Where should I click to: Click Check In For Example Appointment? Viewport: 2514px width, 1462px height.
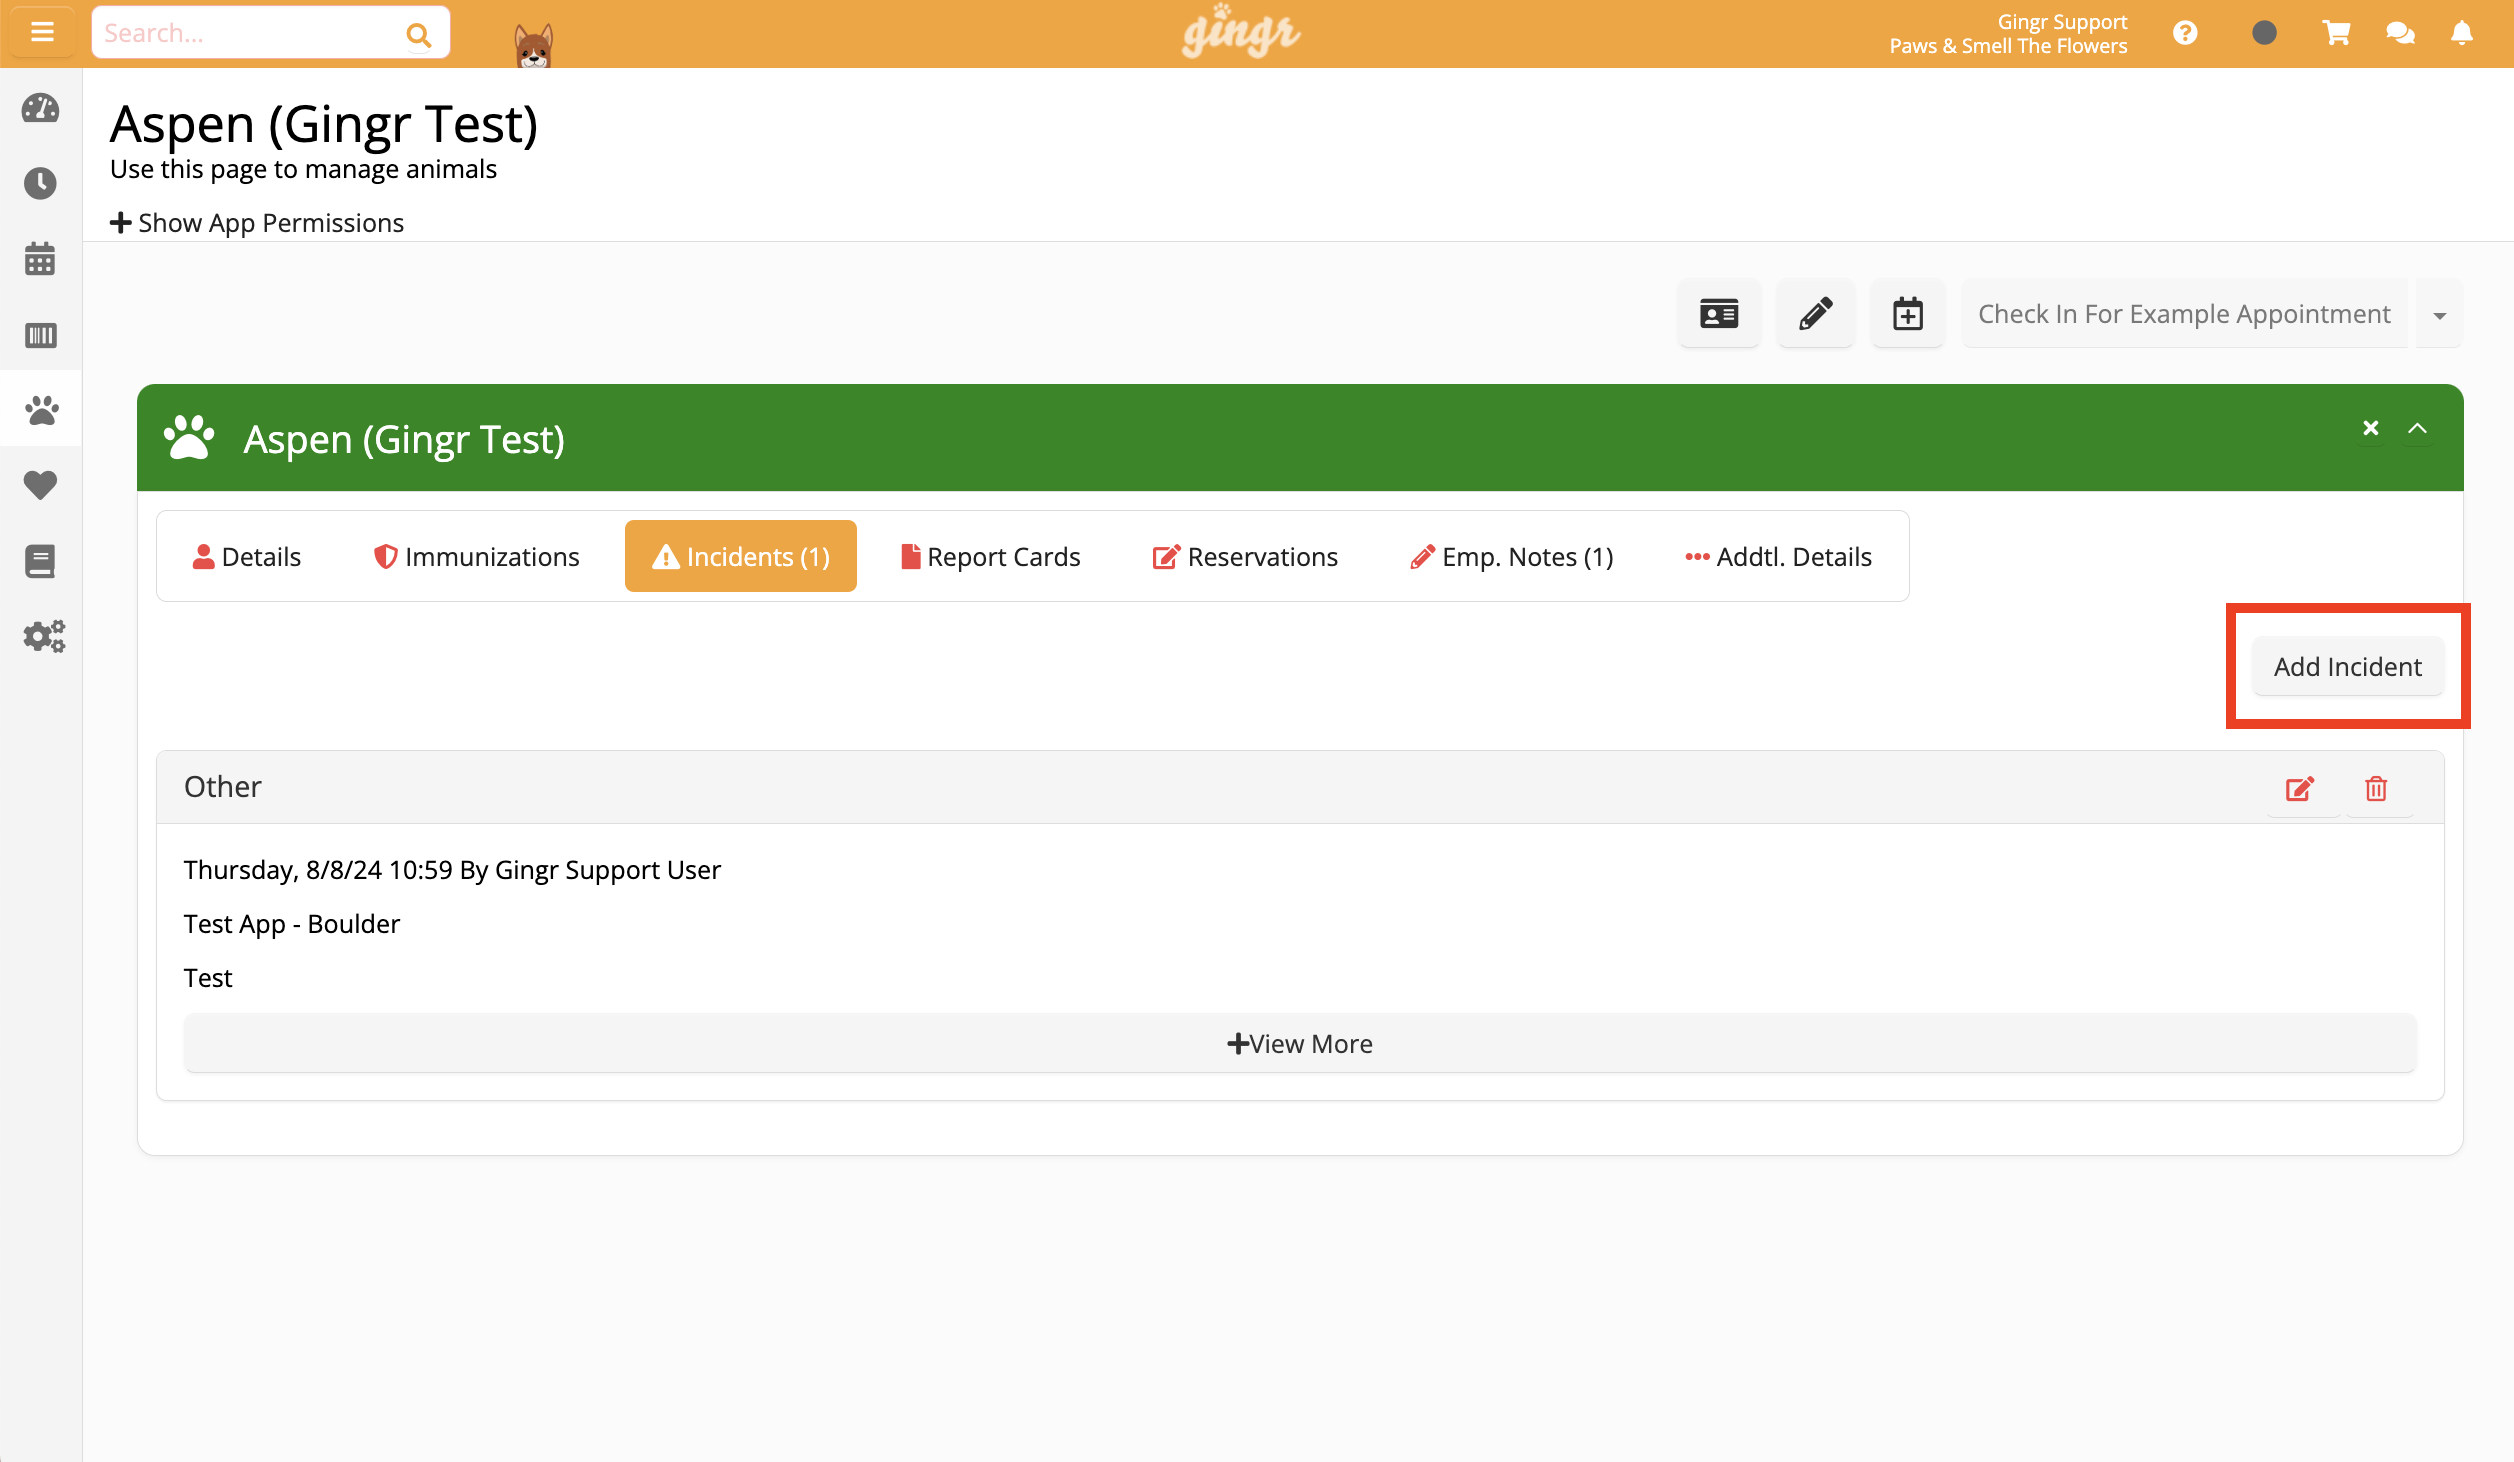[2185, 314]
